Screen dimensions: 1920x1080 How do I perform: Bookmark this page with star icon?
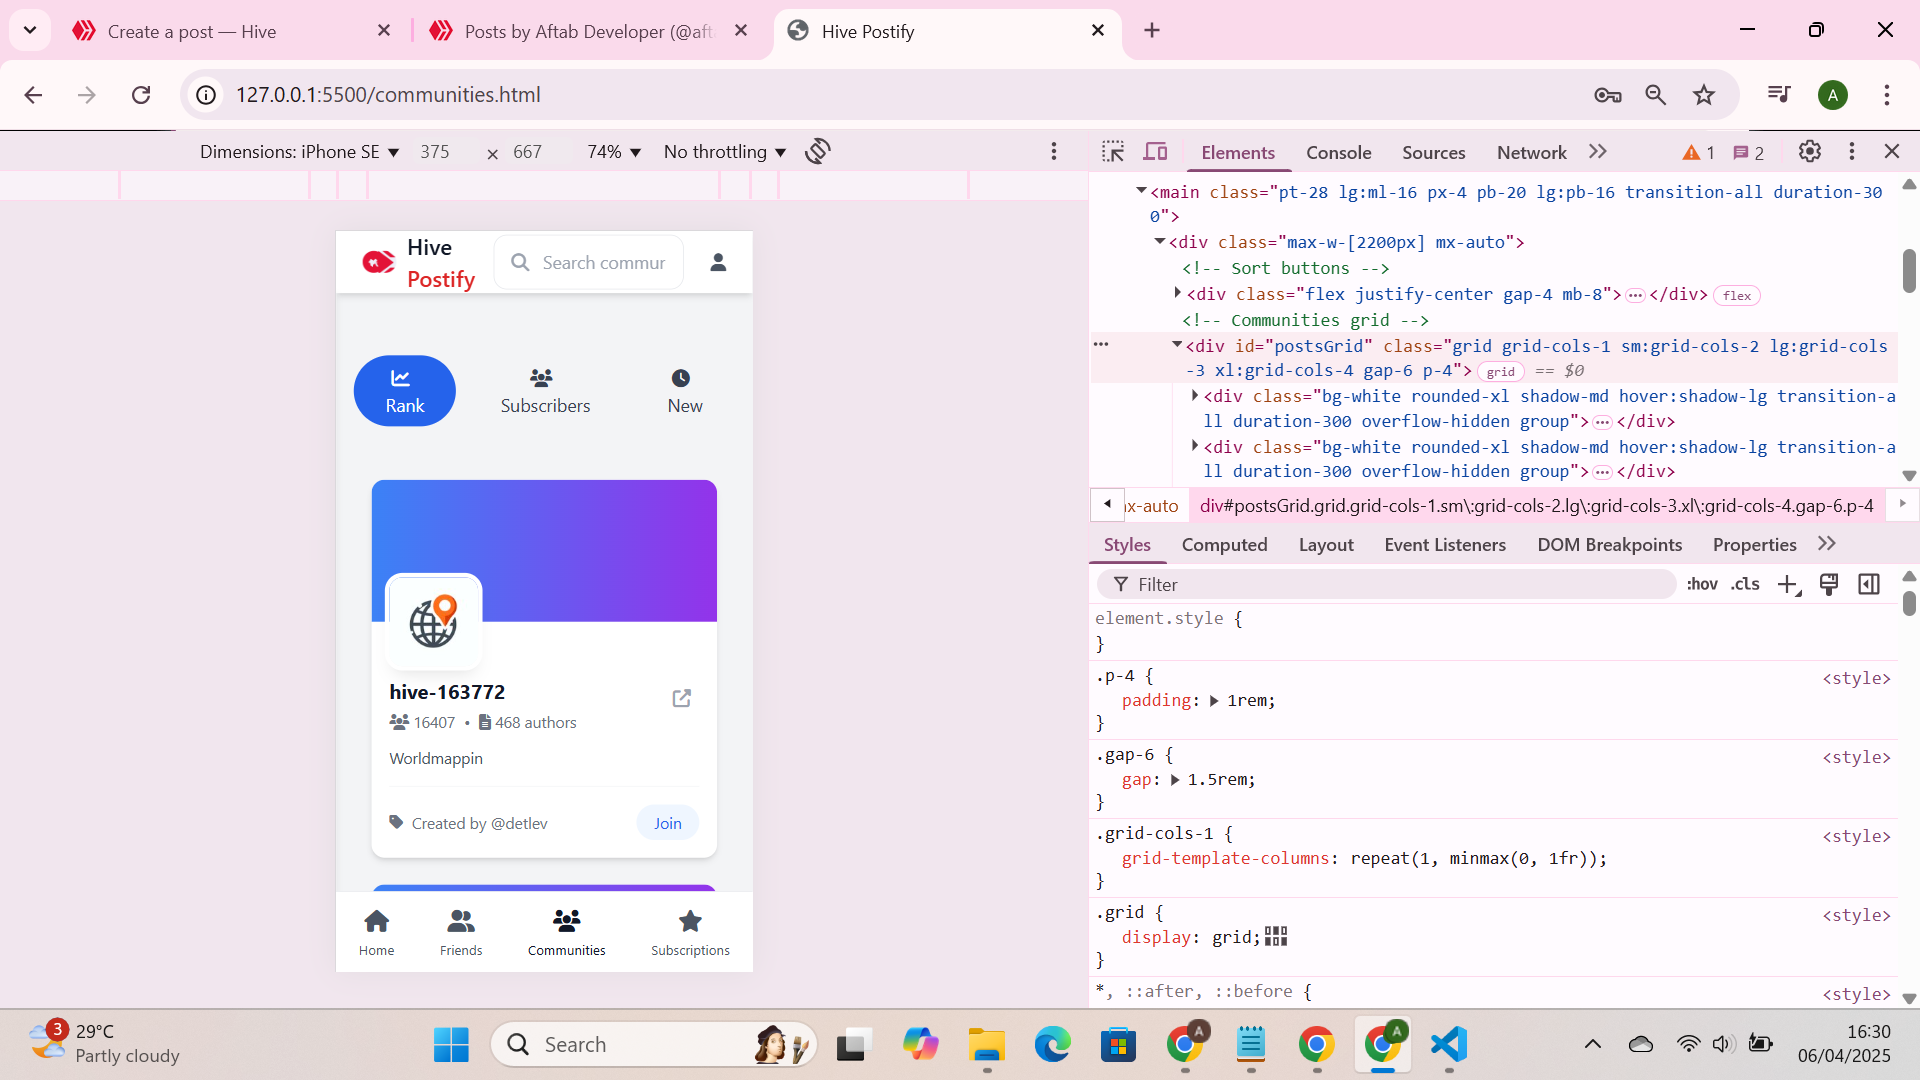(x=1704, y=95)
